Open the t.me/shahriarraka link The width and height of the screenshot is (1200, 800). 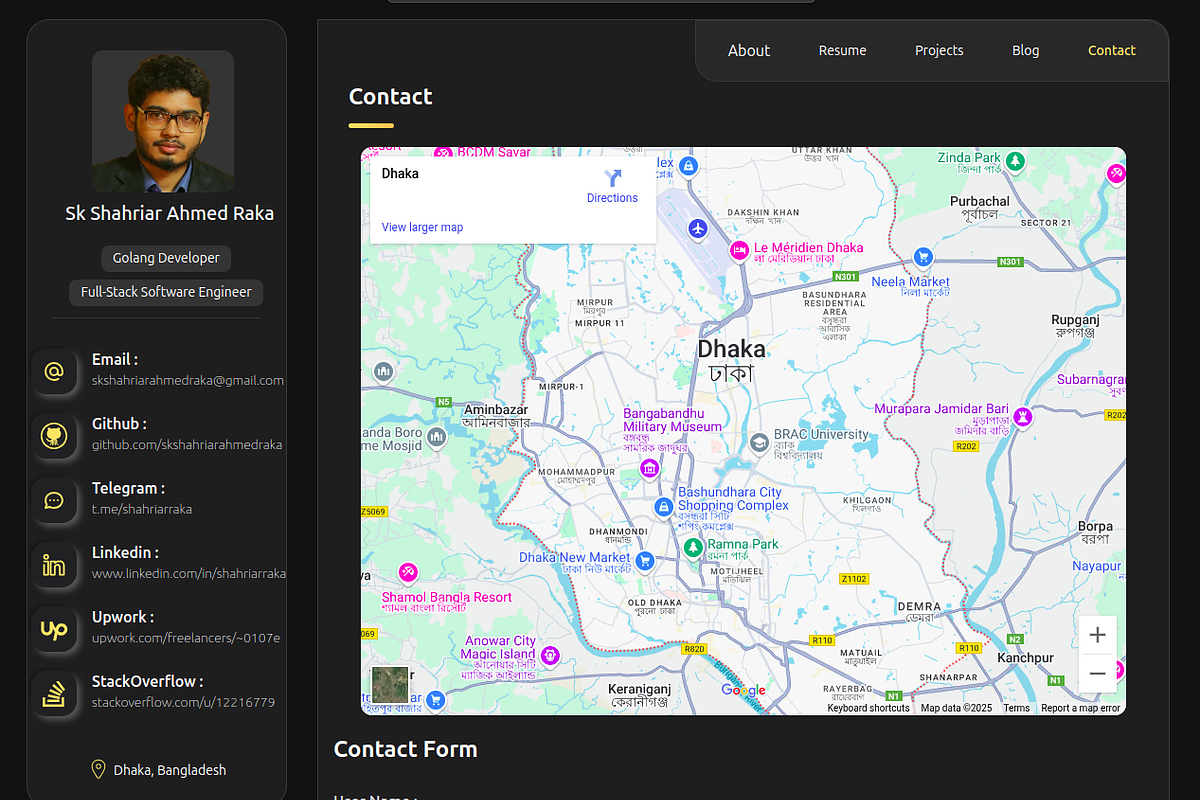(x=142, y=509)
